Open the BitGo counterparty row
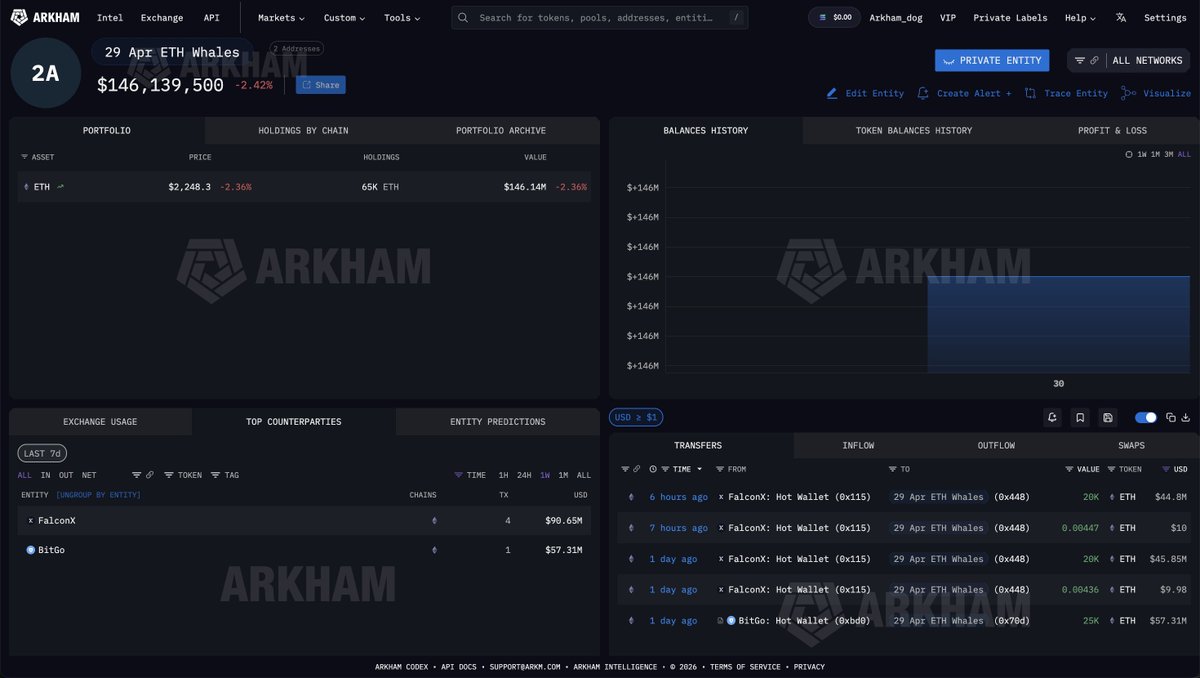 tap(304, 550)
